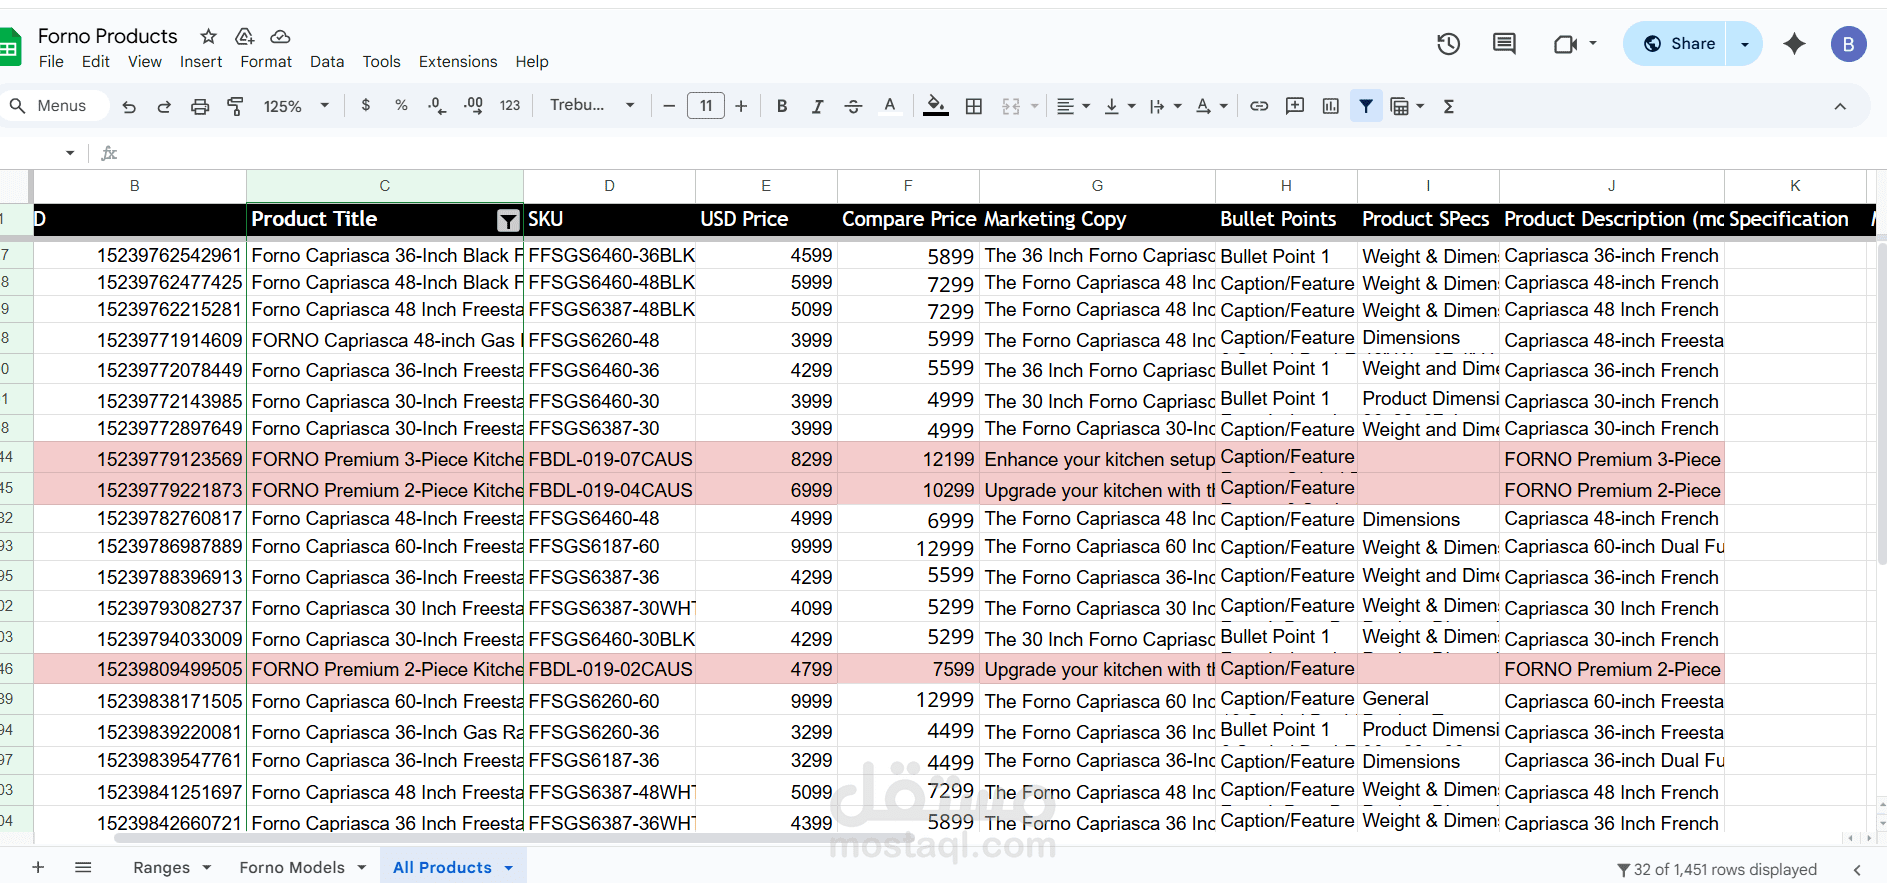Open the Edit menu
The width and height of the screenshot is (1887, 883).
pos(96,62)
